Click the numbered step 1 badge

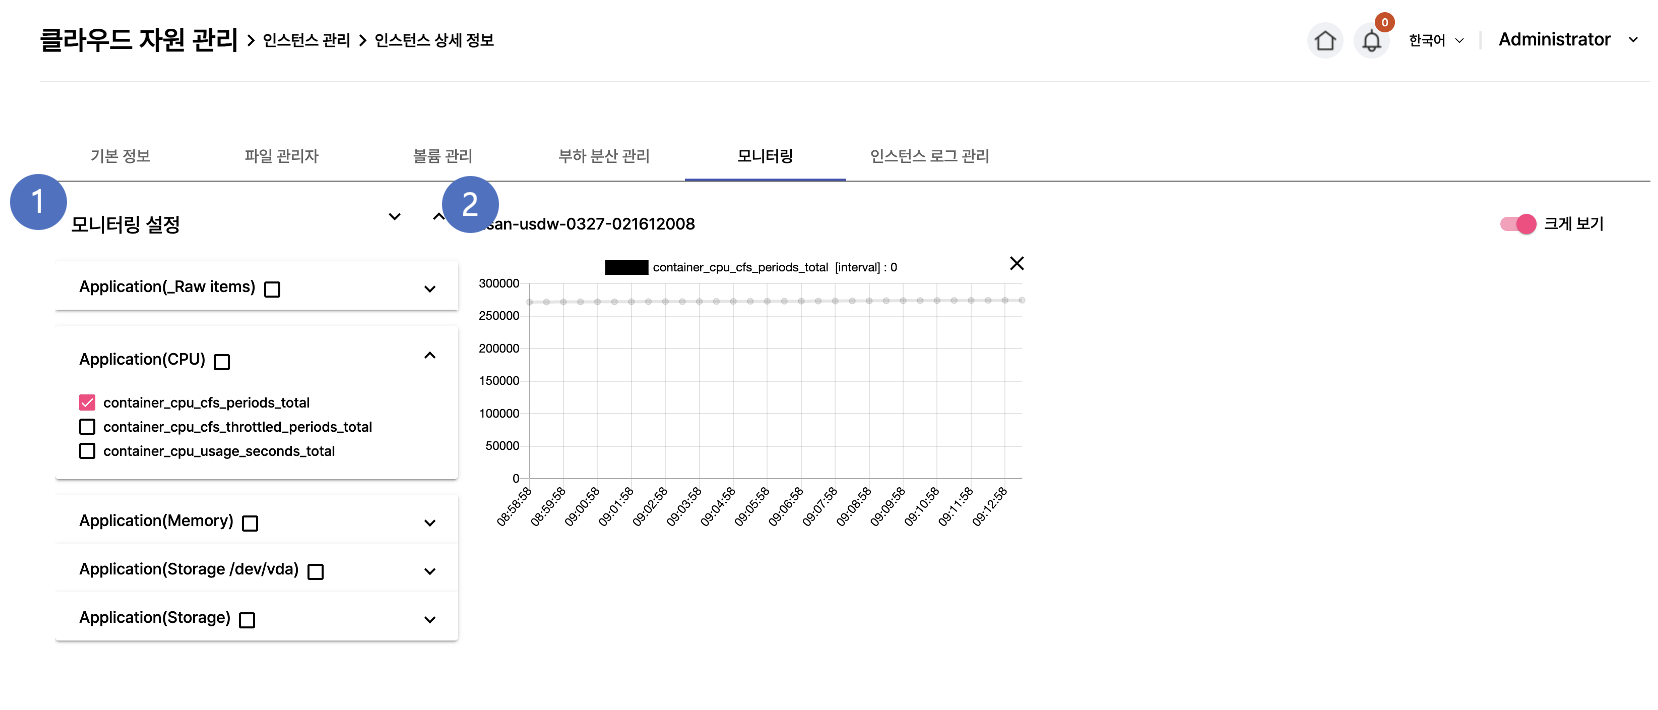click(x=38, y=202)
